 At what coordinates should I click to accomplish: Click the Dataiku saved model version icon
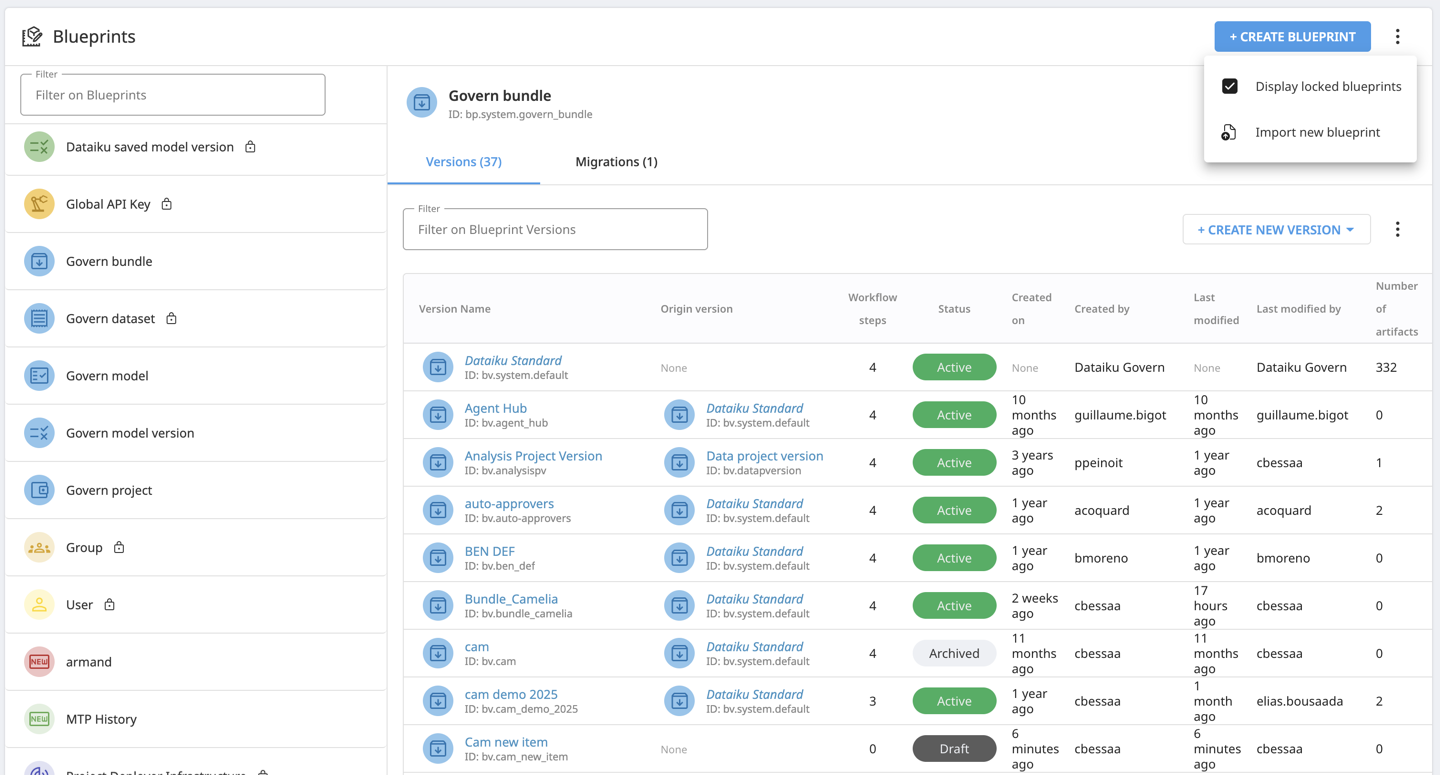39,147
